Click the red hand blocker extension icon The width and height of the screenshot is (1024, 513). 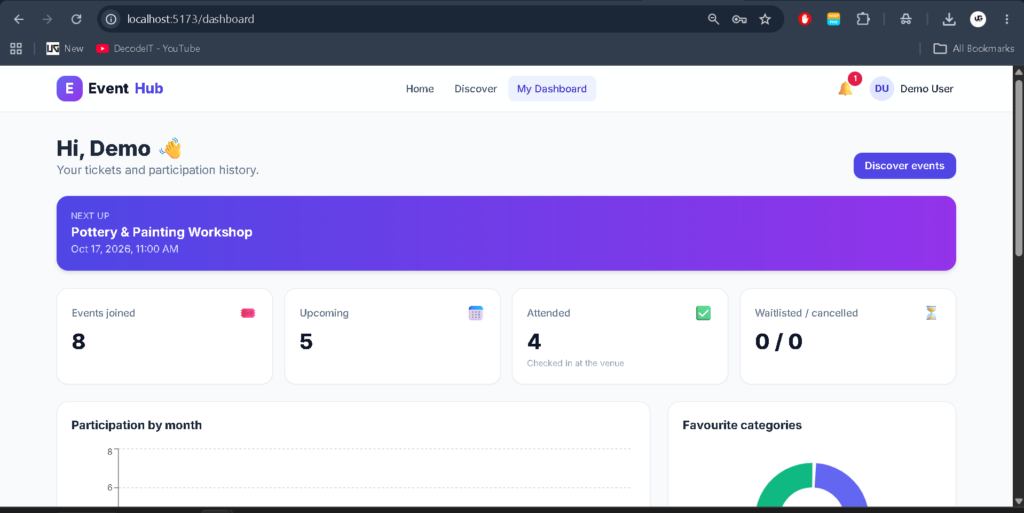[x=805, y=19]
